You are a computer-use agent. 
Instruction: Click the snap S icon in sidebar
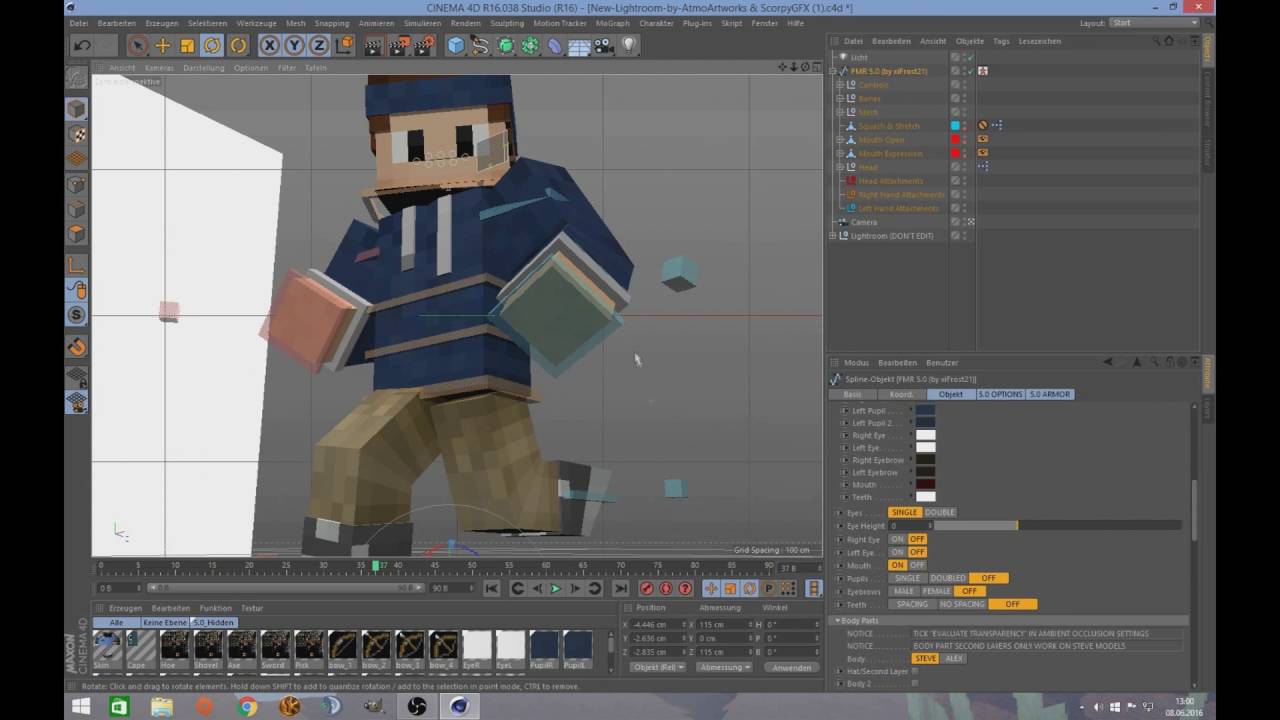pos(77,315)
